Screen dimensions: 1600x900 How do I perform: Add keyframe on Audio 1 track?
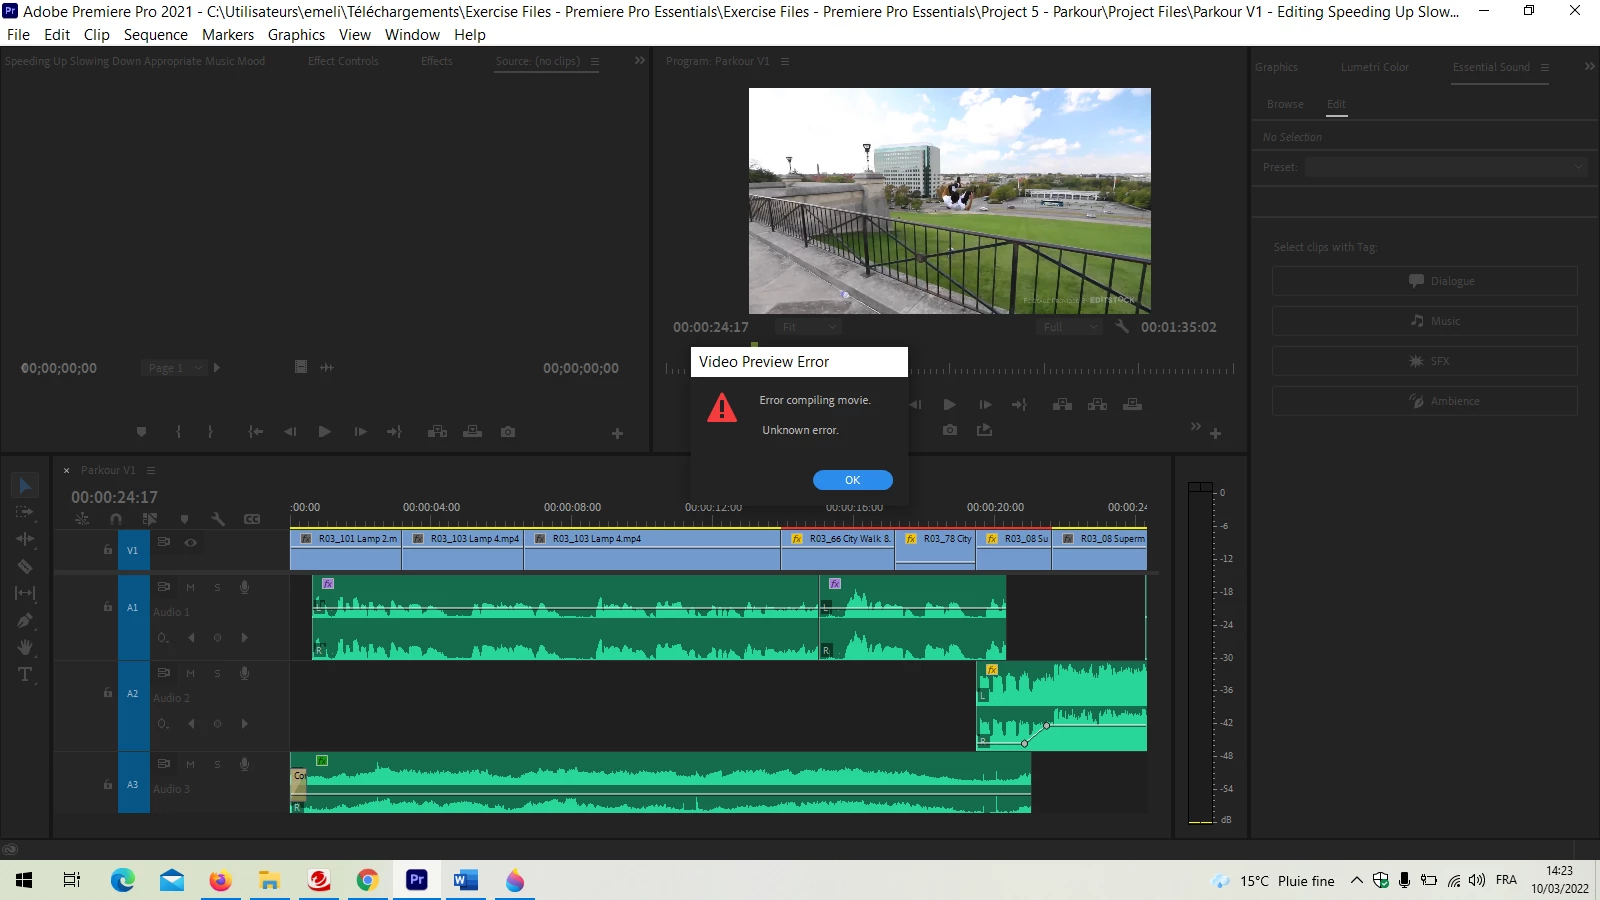pyautogui.click(x=217, y=638)
